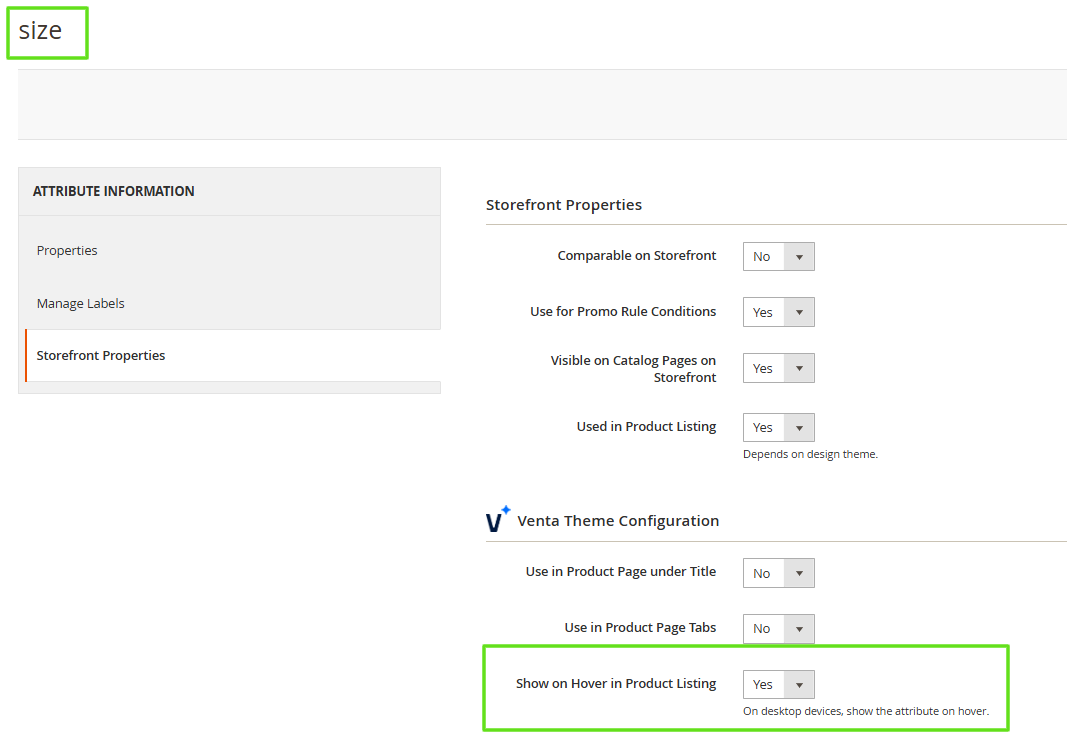This screenshot has width=1067, height=746.
Task: Open the Comparable on Storefront dropdown arrow
Action: (799, 256)
